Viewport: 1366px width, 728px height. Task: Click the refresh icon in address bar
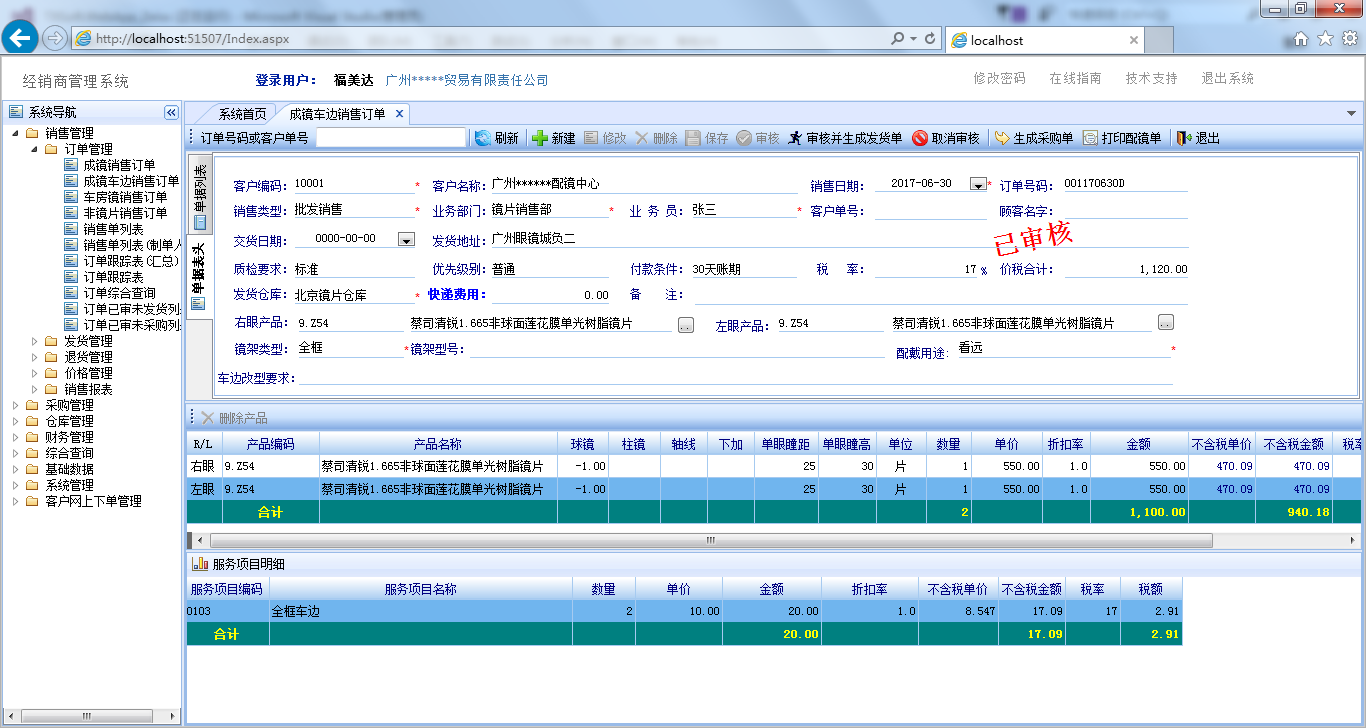pyautogui.click(x=930, y=39)
